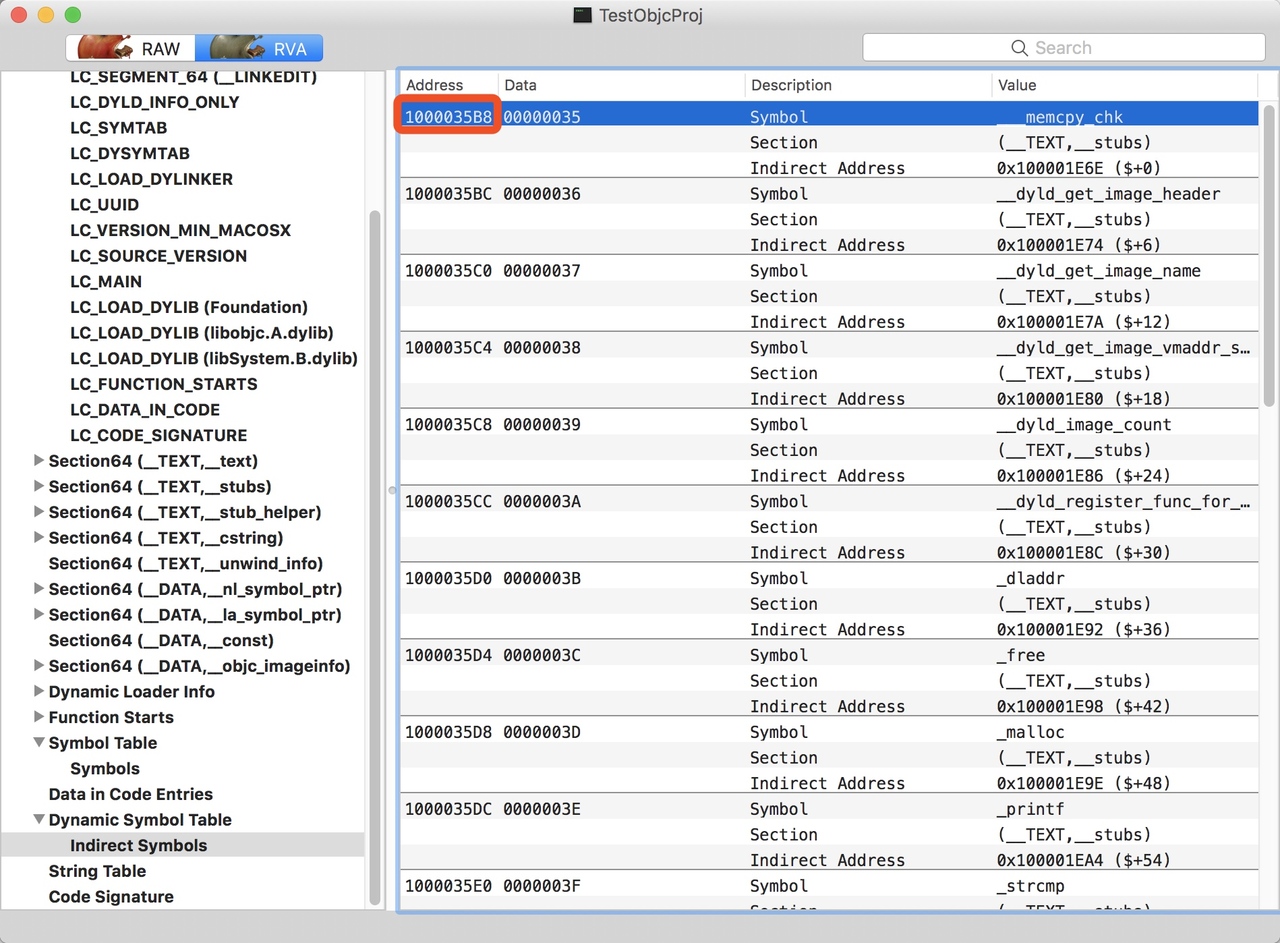
Task: Select LC_VERSION_MIN_MACOSX entry
Action: pos(180,230)
